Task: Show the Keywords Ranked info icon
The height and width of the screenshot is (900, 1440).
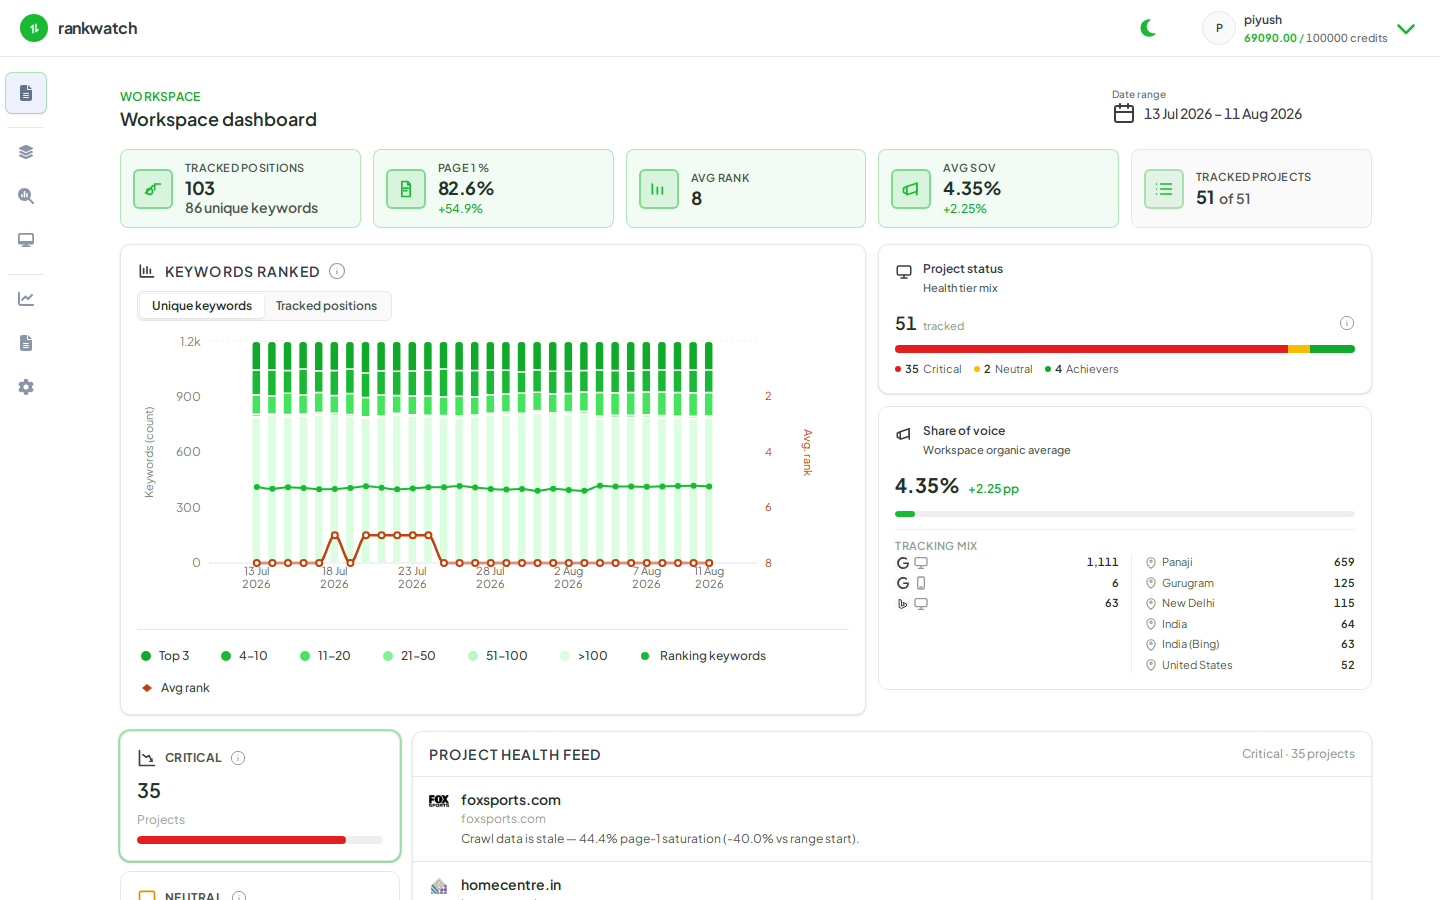Action: [x=337, y=271]
